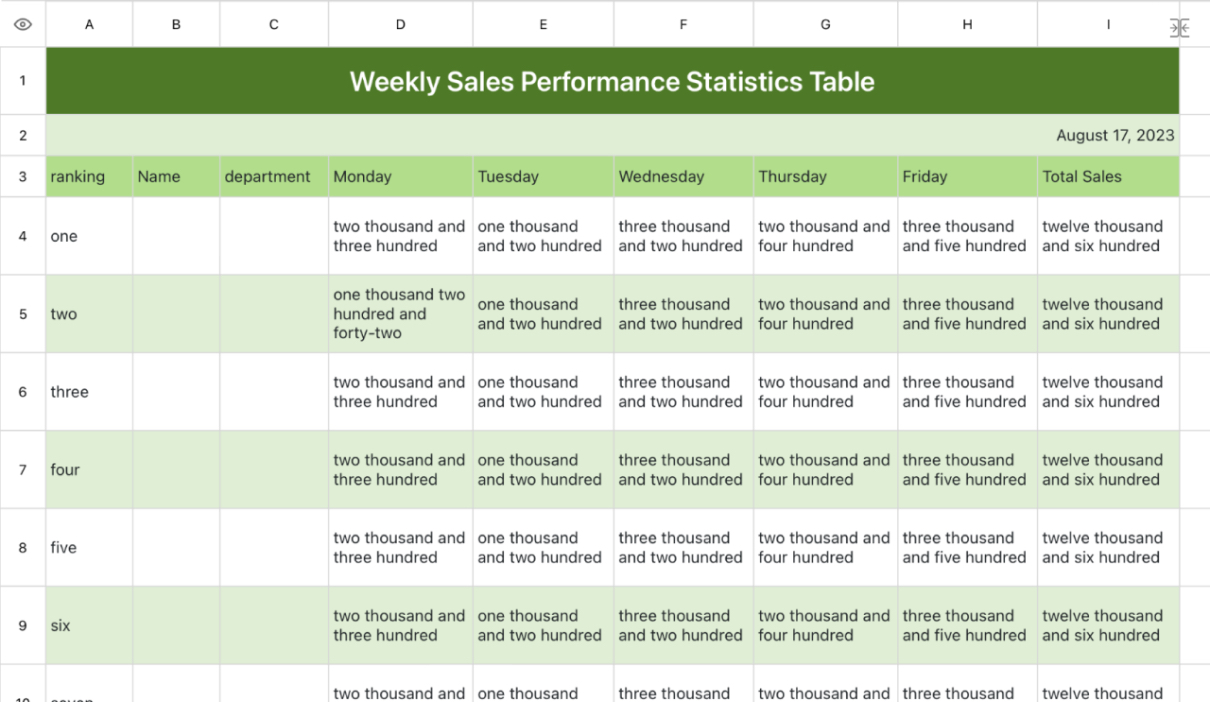The image size is (1210, 702).
Task: Click Thursday value in row 9
Action: click(825, 626)
